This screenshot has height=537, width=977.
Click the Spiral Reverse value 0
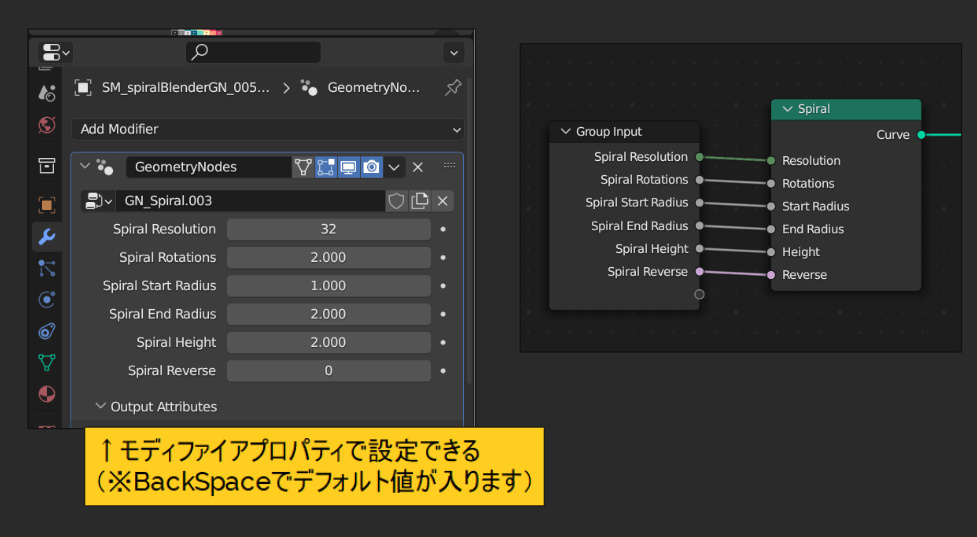point(328,371)
